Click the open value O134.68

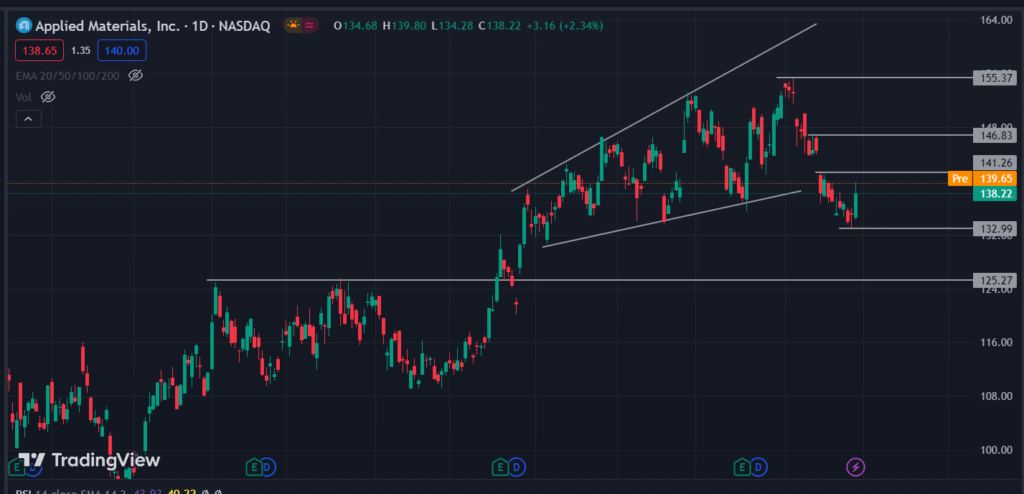(355, 26)
